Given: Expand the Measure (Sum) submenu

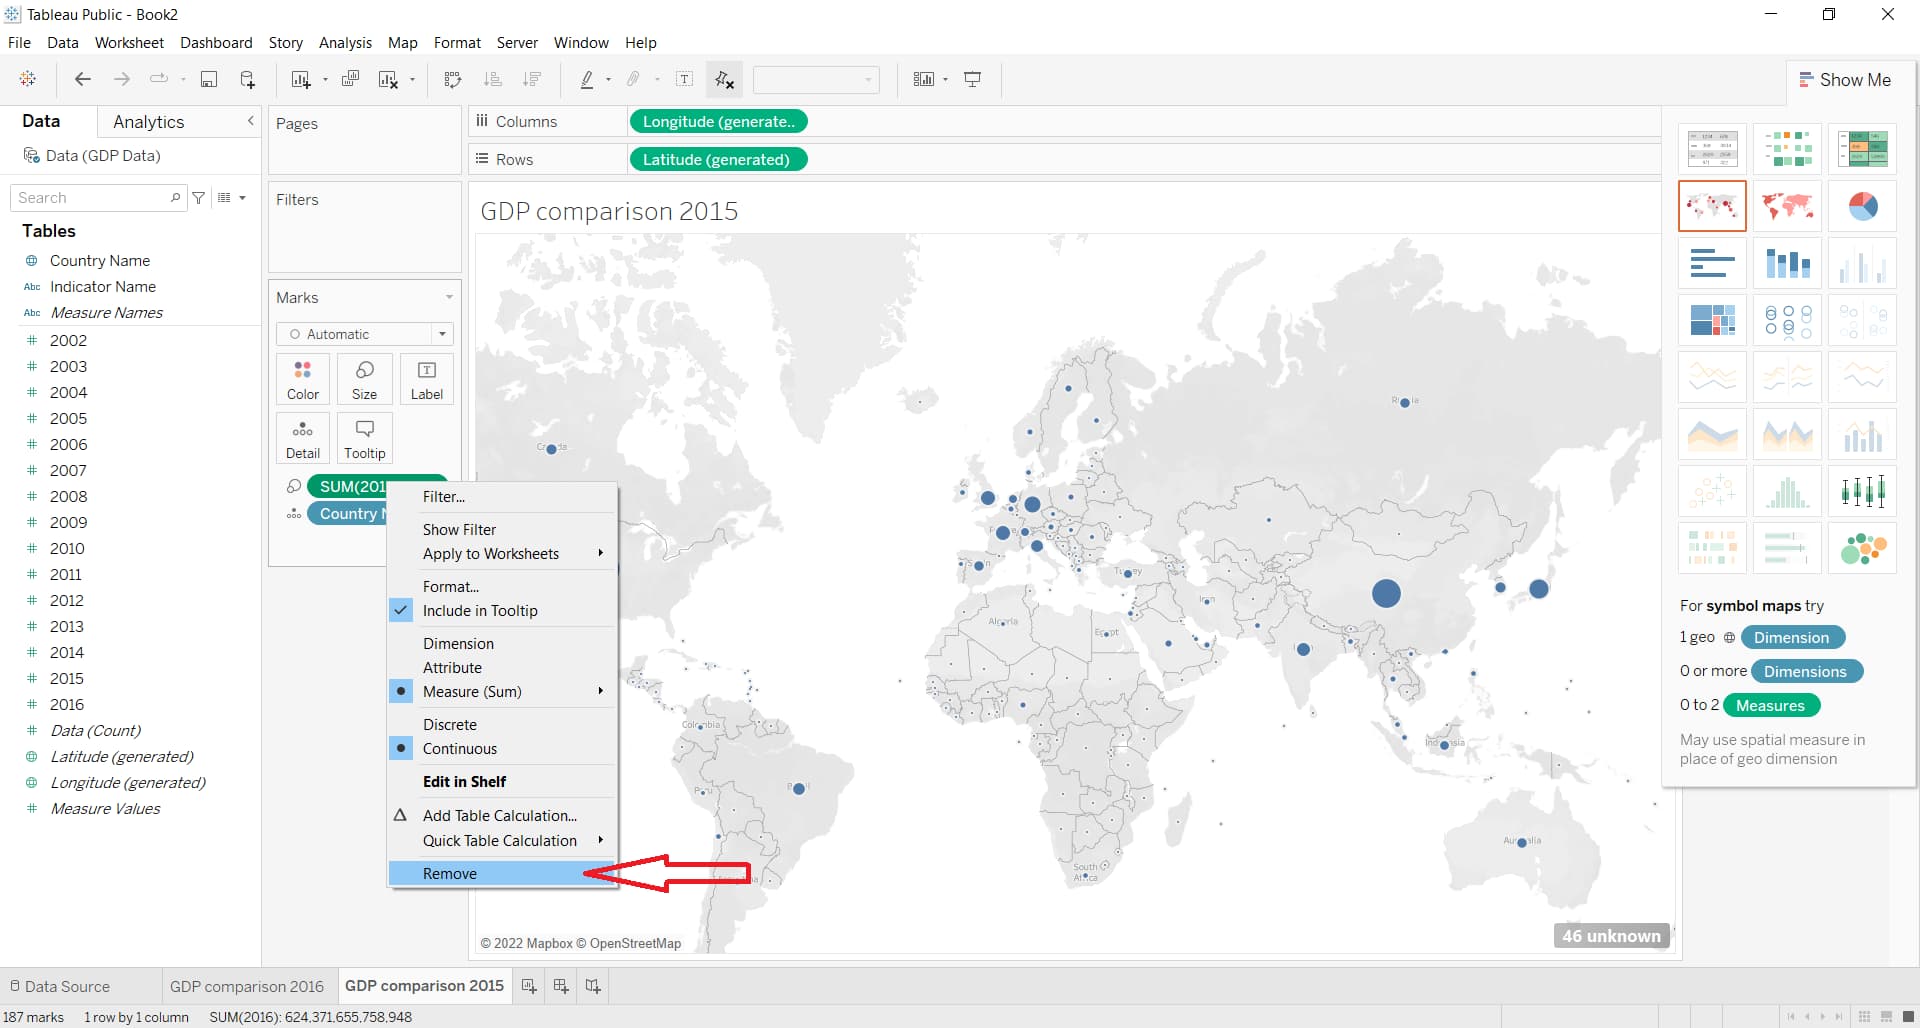Looking at the screenshot, I should coord(599,691).
